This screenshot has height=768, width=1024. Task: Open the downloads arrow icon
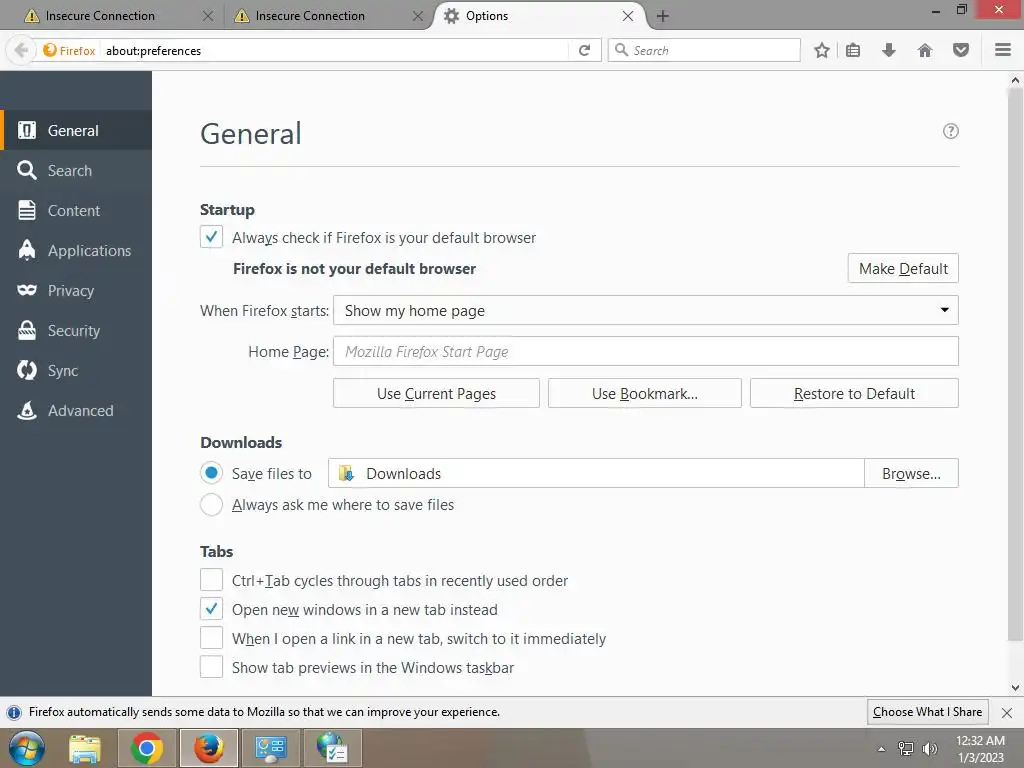coord(889,50)
